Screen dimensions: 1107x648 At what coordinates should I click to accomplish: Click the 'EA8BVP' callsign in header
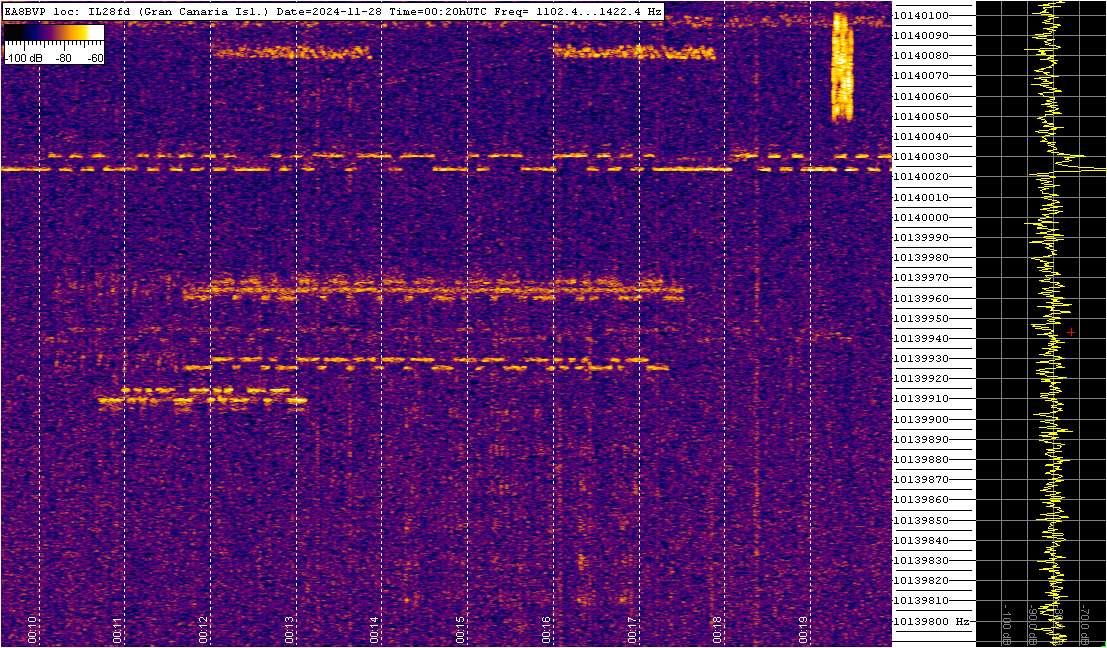(x=25, y=12)
